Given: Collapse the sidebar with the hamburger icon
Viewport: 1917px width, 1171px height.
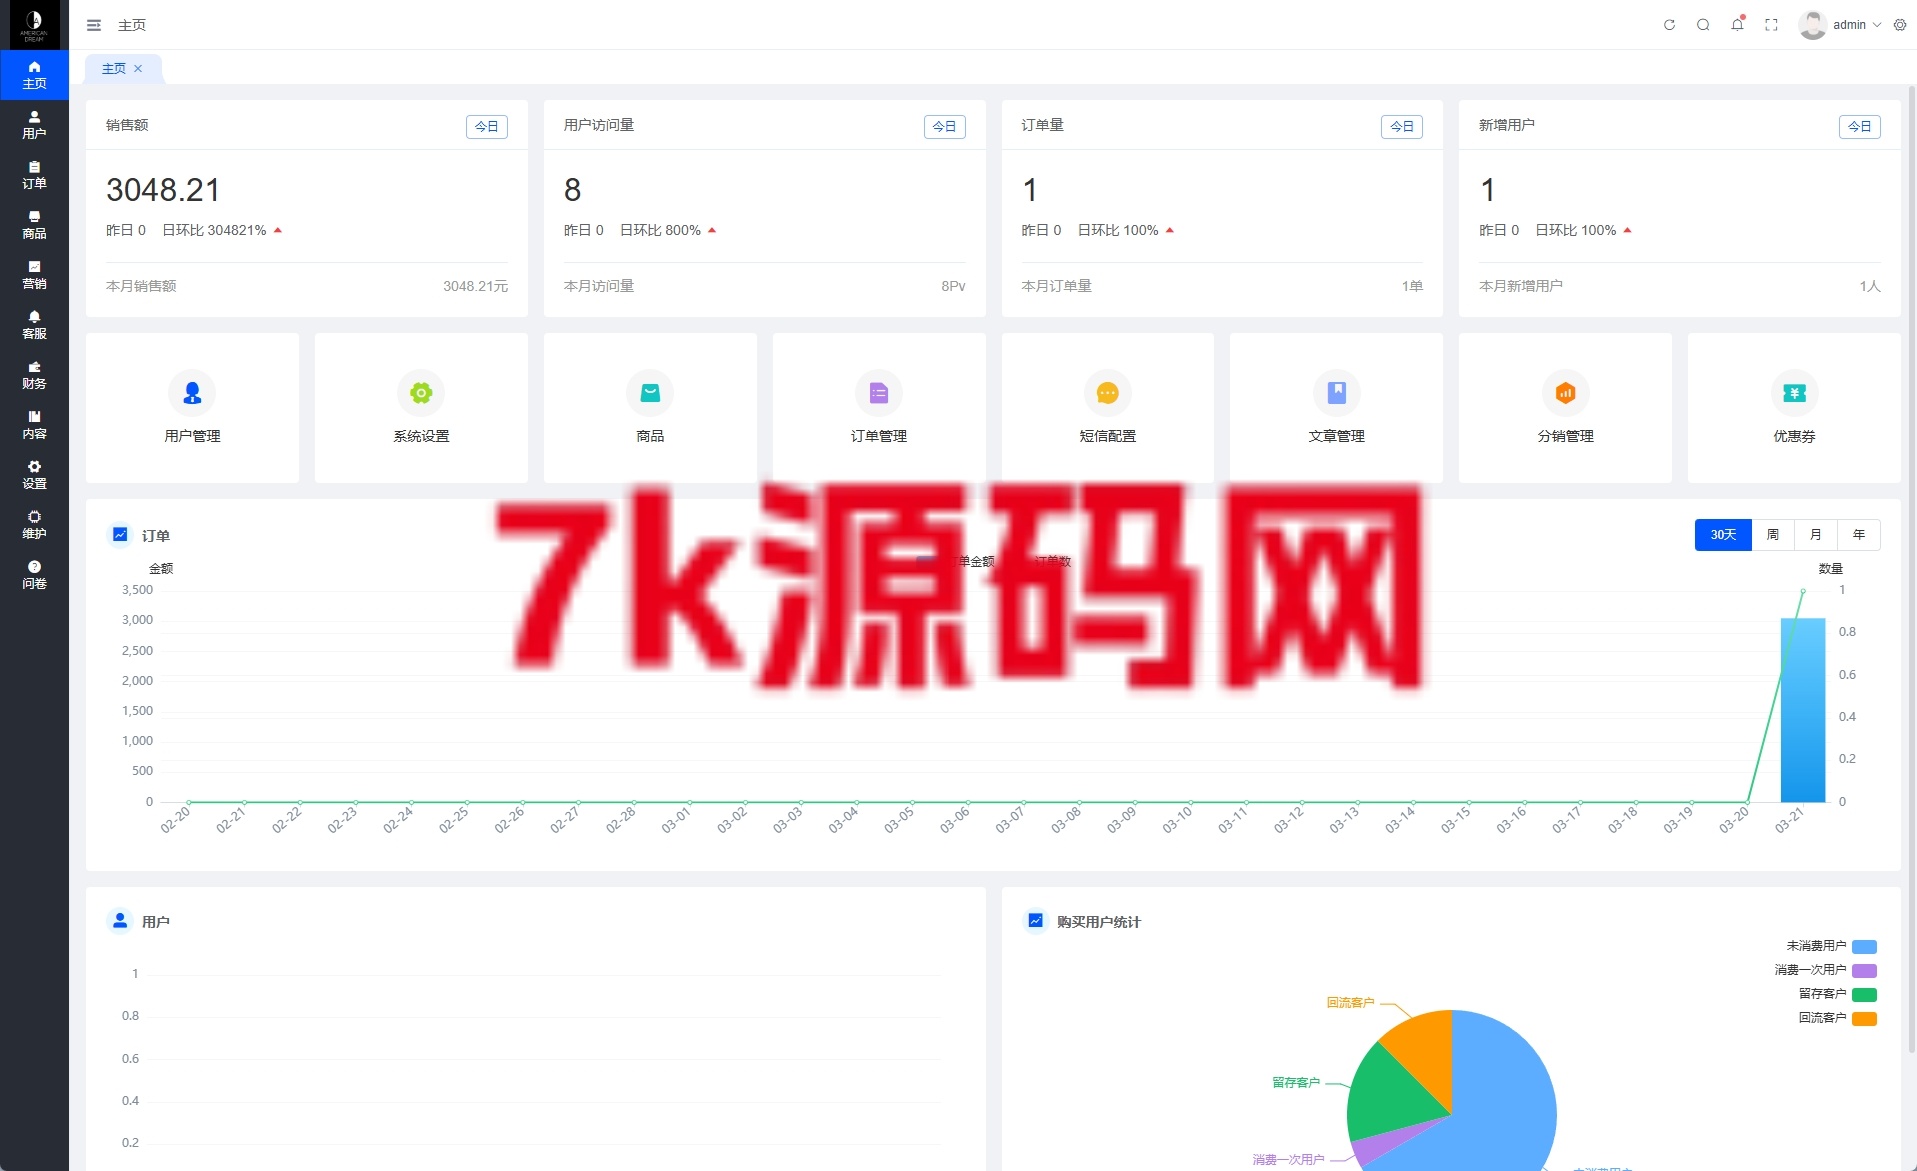Looking at the screenshot, I should click(x=94, y=25).
